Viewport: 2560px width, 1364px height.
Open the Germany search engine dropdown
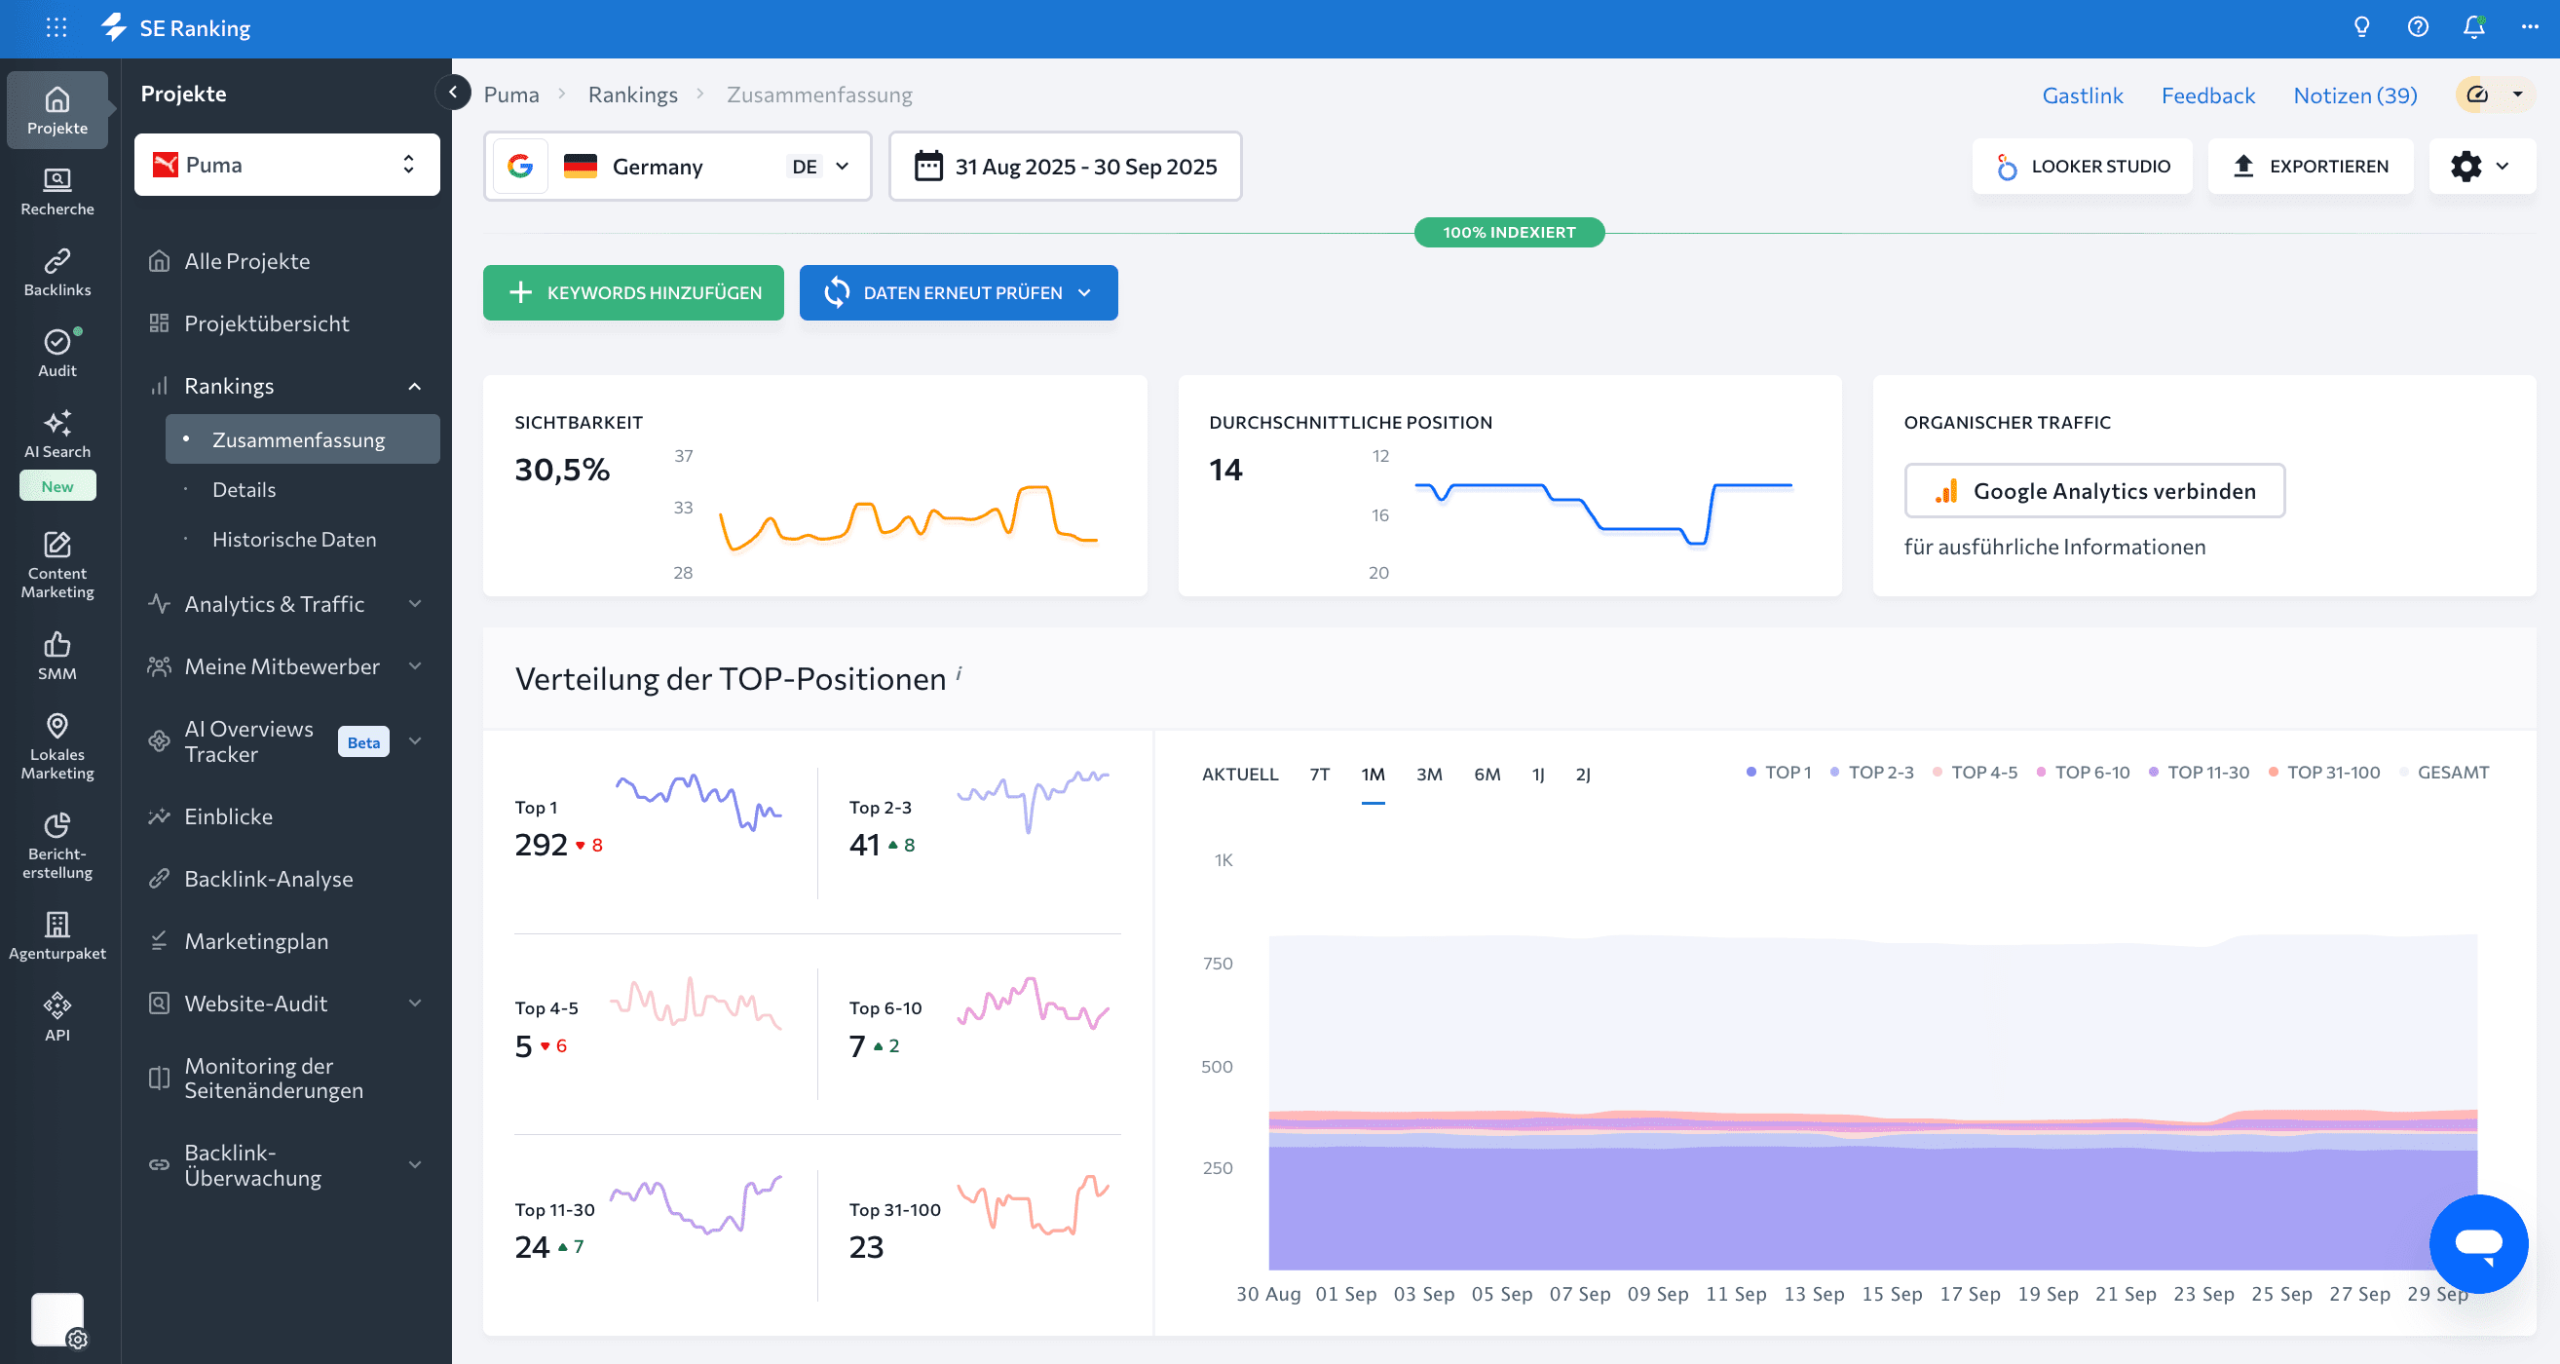pos(678,166)
